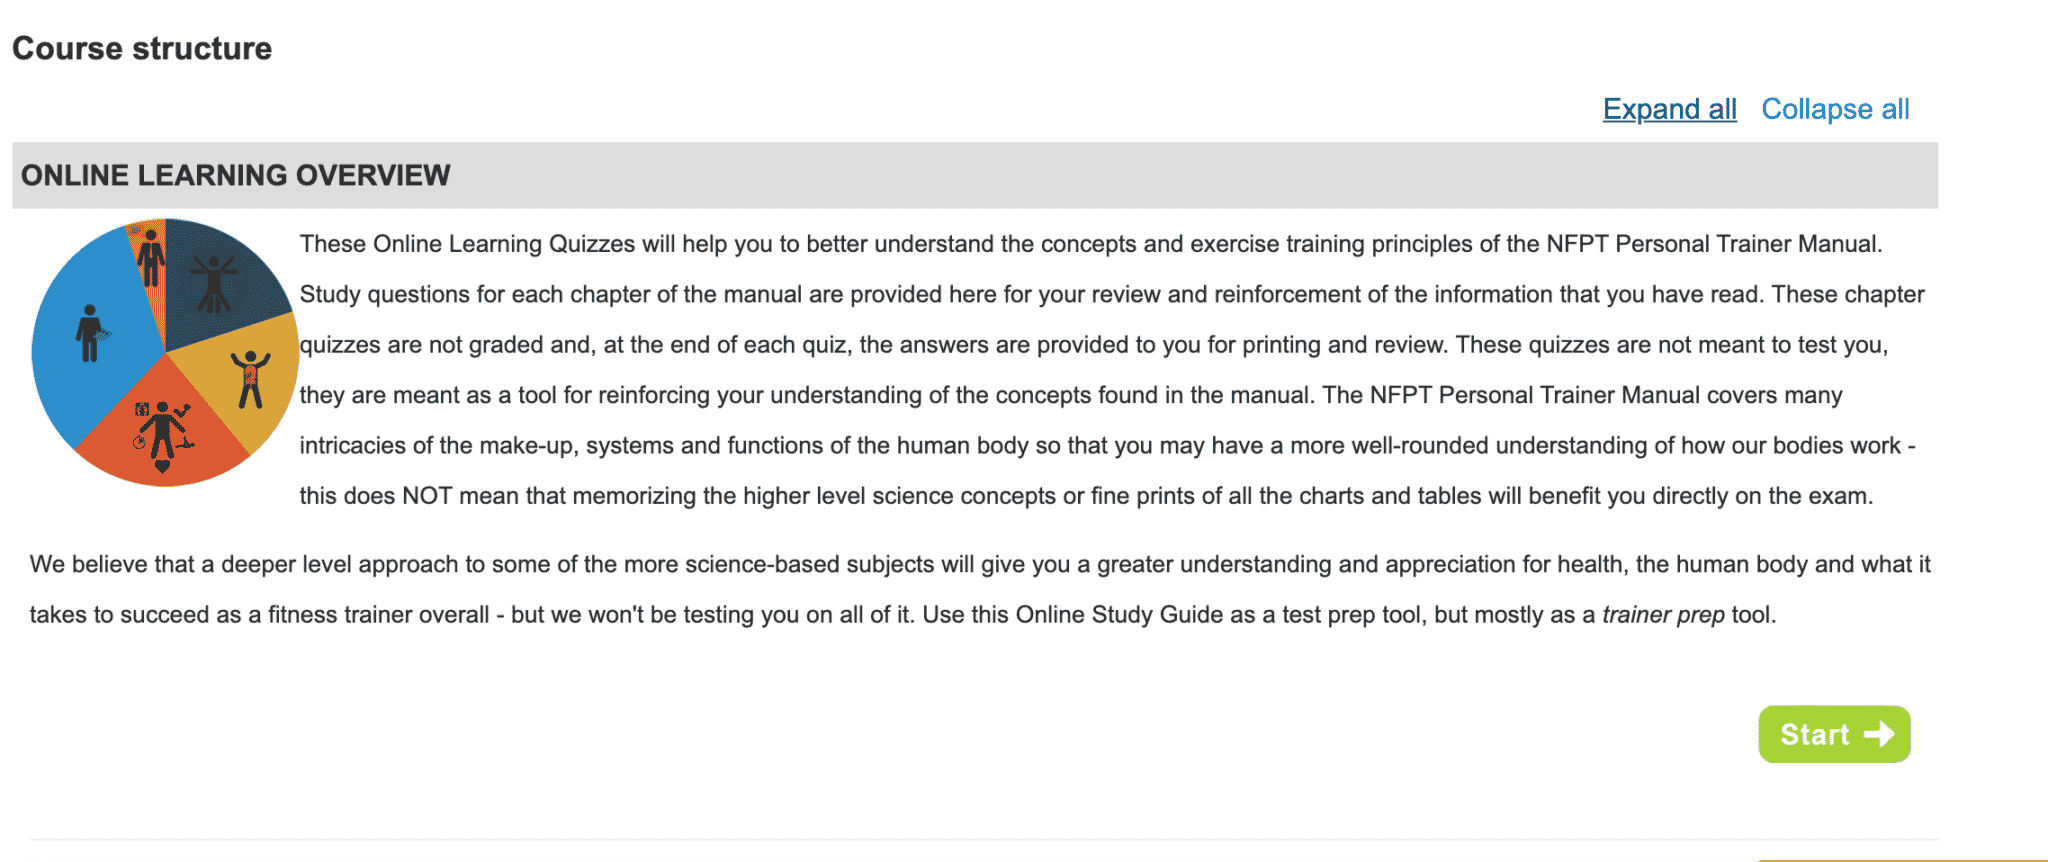Image resolution: width=2048 pixels, height=862 pixels.
Task: Click the checkmark icon in the red slice
Action: click(181, 410)
